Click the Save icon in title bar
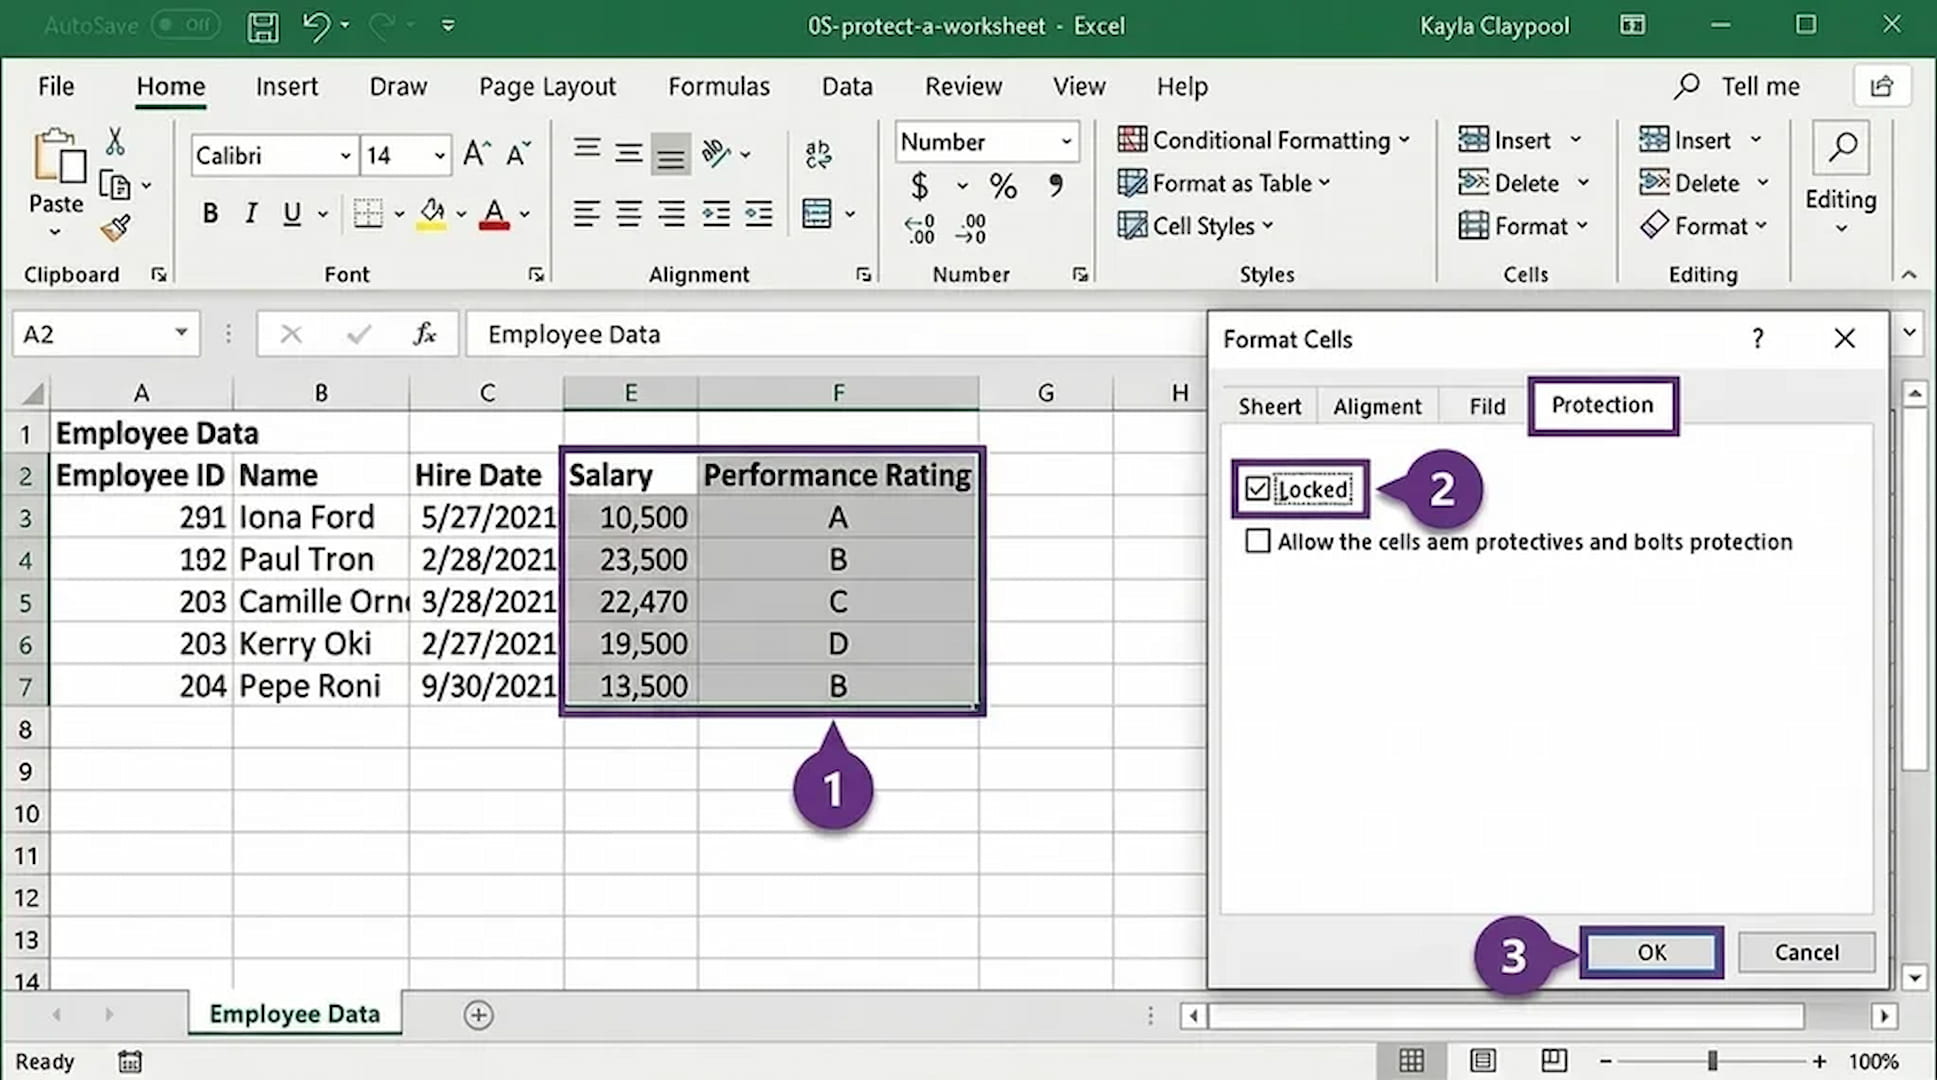This screenshot has height=1080, width=1937. pos(263,26)
